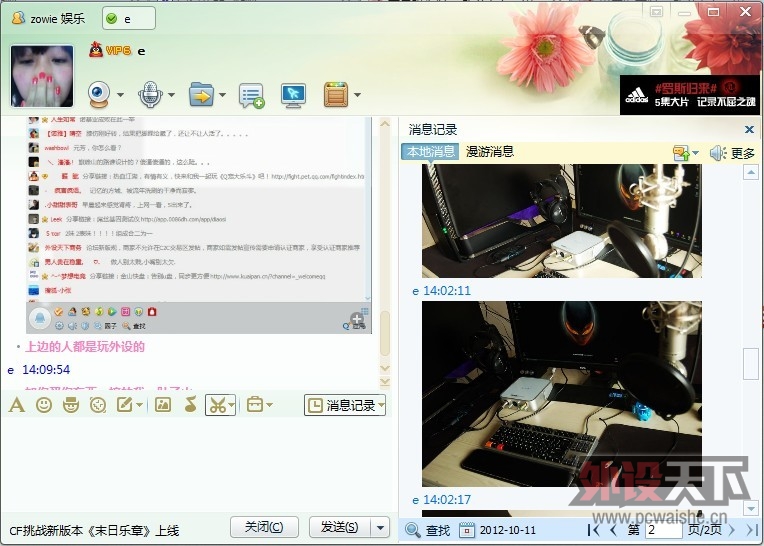Click the export message records icon
Image resolution: width=764 pixels, height=546 pixels.
[682, 153]
